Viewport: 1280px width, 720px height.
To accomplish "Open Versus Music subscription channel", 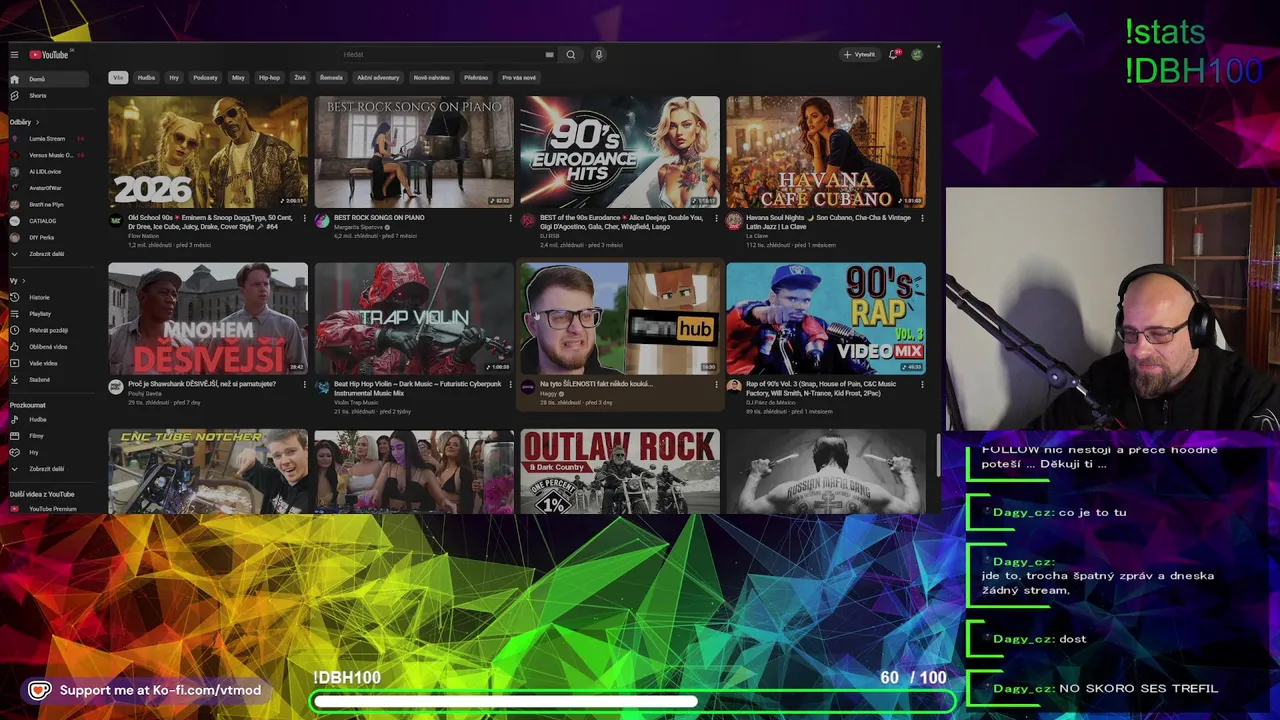I will (49, 155).
